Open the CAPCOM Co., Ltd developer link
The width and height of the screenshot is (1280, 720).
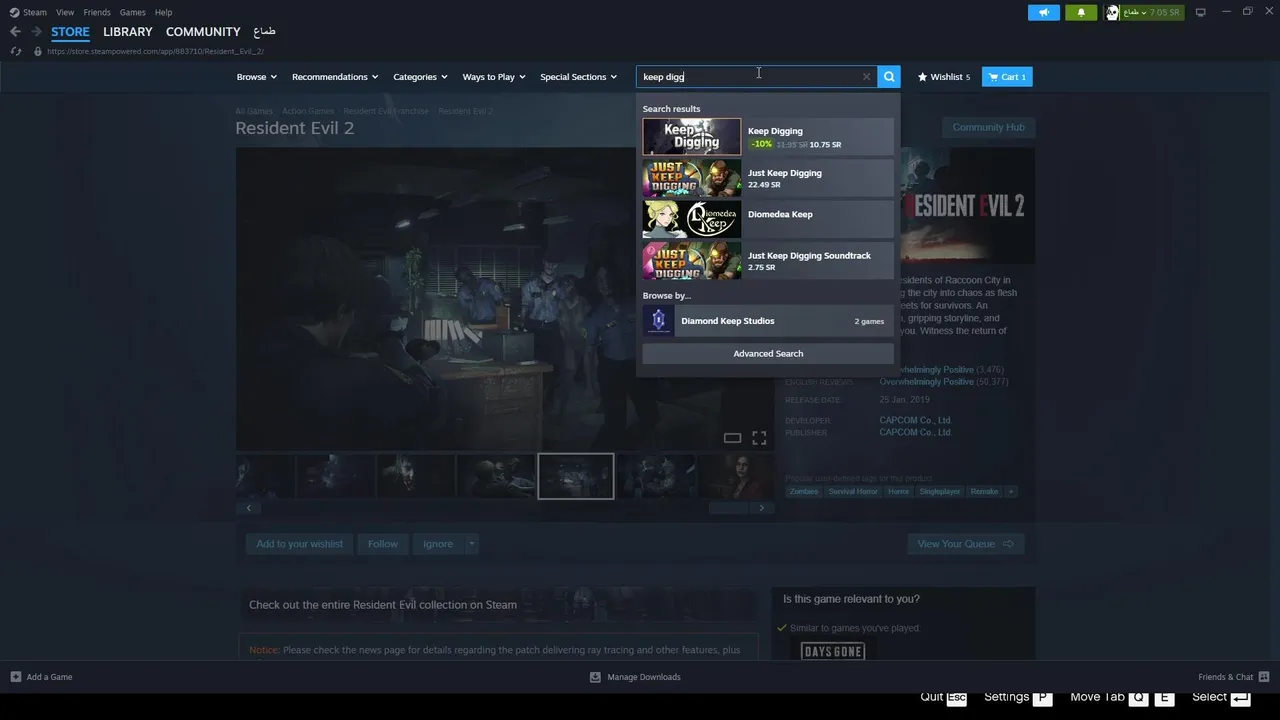(x=915, y=420)
